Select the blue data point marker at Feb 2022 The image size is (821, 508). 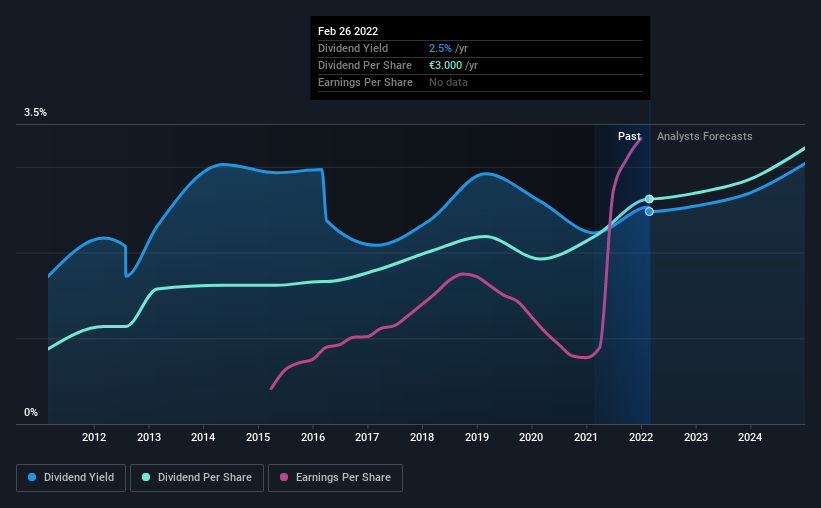649,212
